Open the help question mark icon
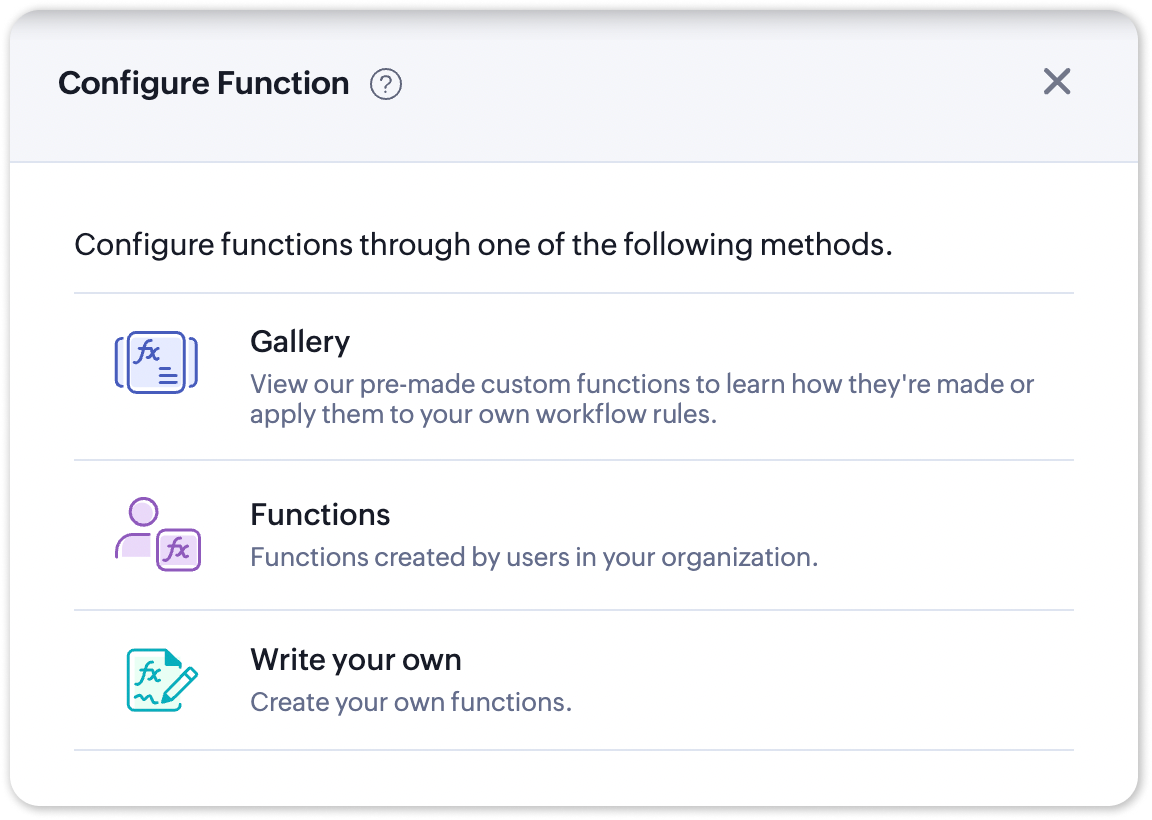 coord(385,84)
